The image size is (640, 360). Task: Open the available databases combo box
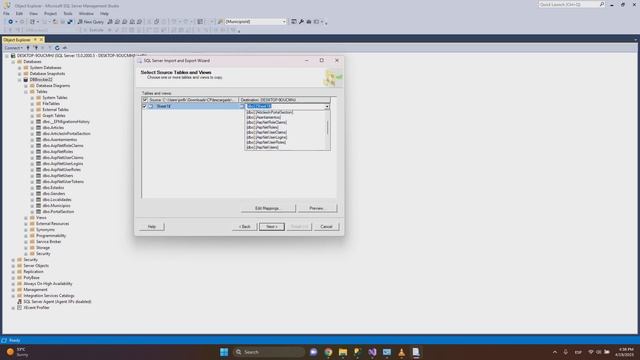pyautogui.click(x=256, y=22)
